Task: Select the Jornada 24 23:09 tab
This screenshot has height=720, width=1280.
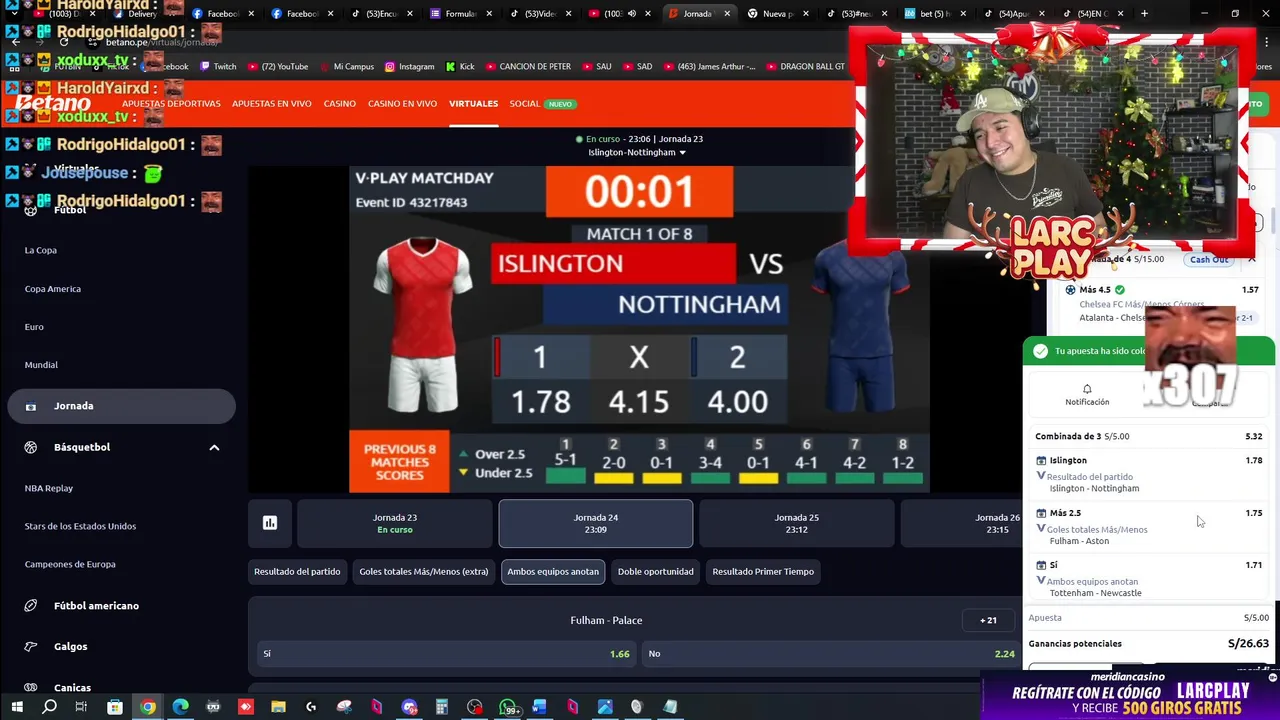Action: pyautogui.click(x=596, y=523)
